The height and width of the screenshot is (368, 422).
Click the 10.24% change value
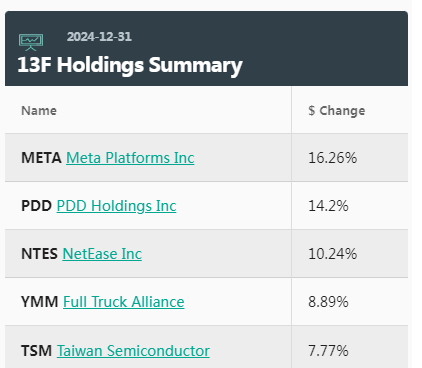click(x=333, y=254)
